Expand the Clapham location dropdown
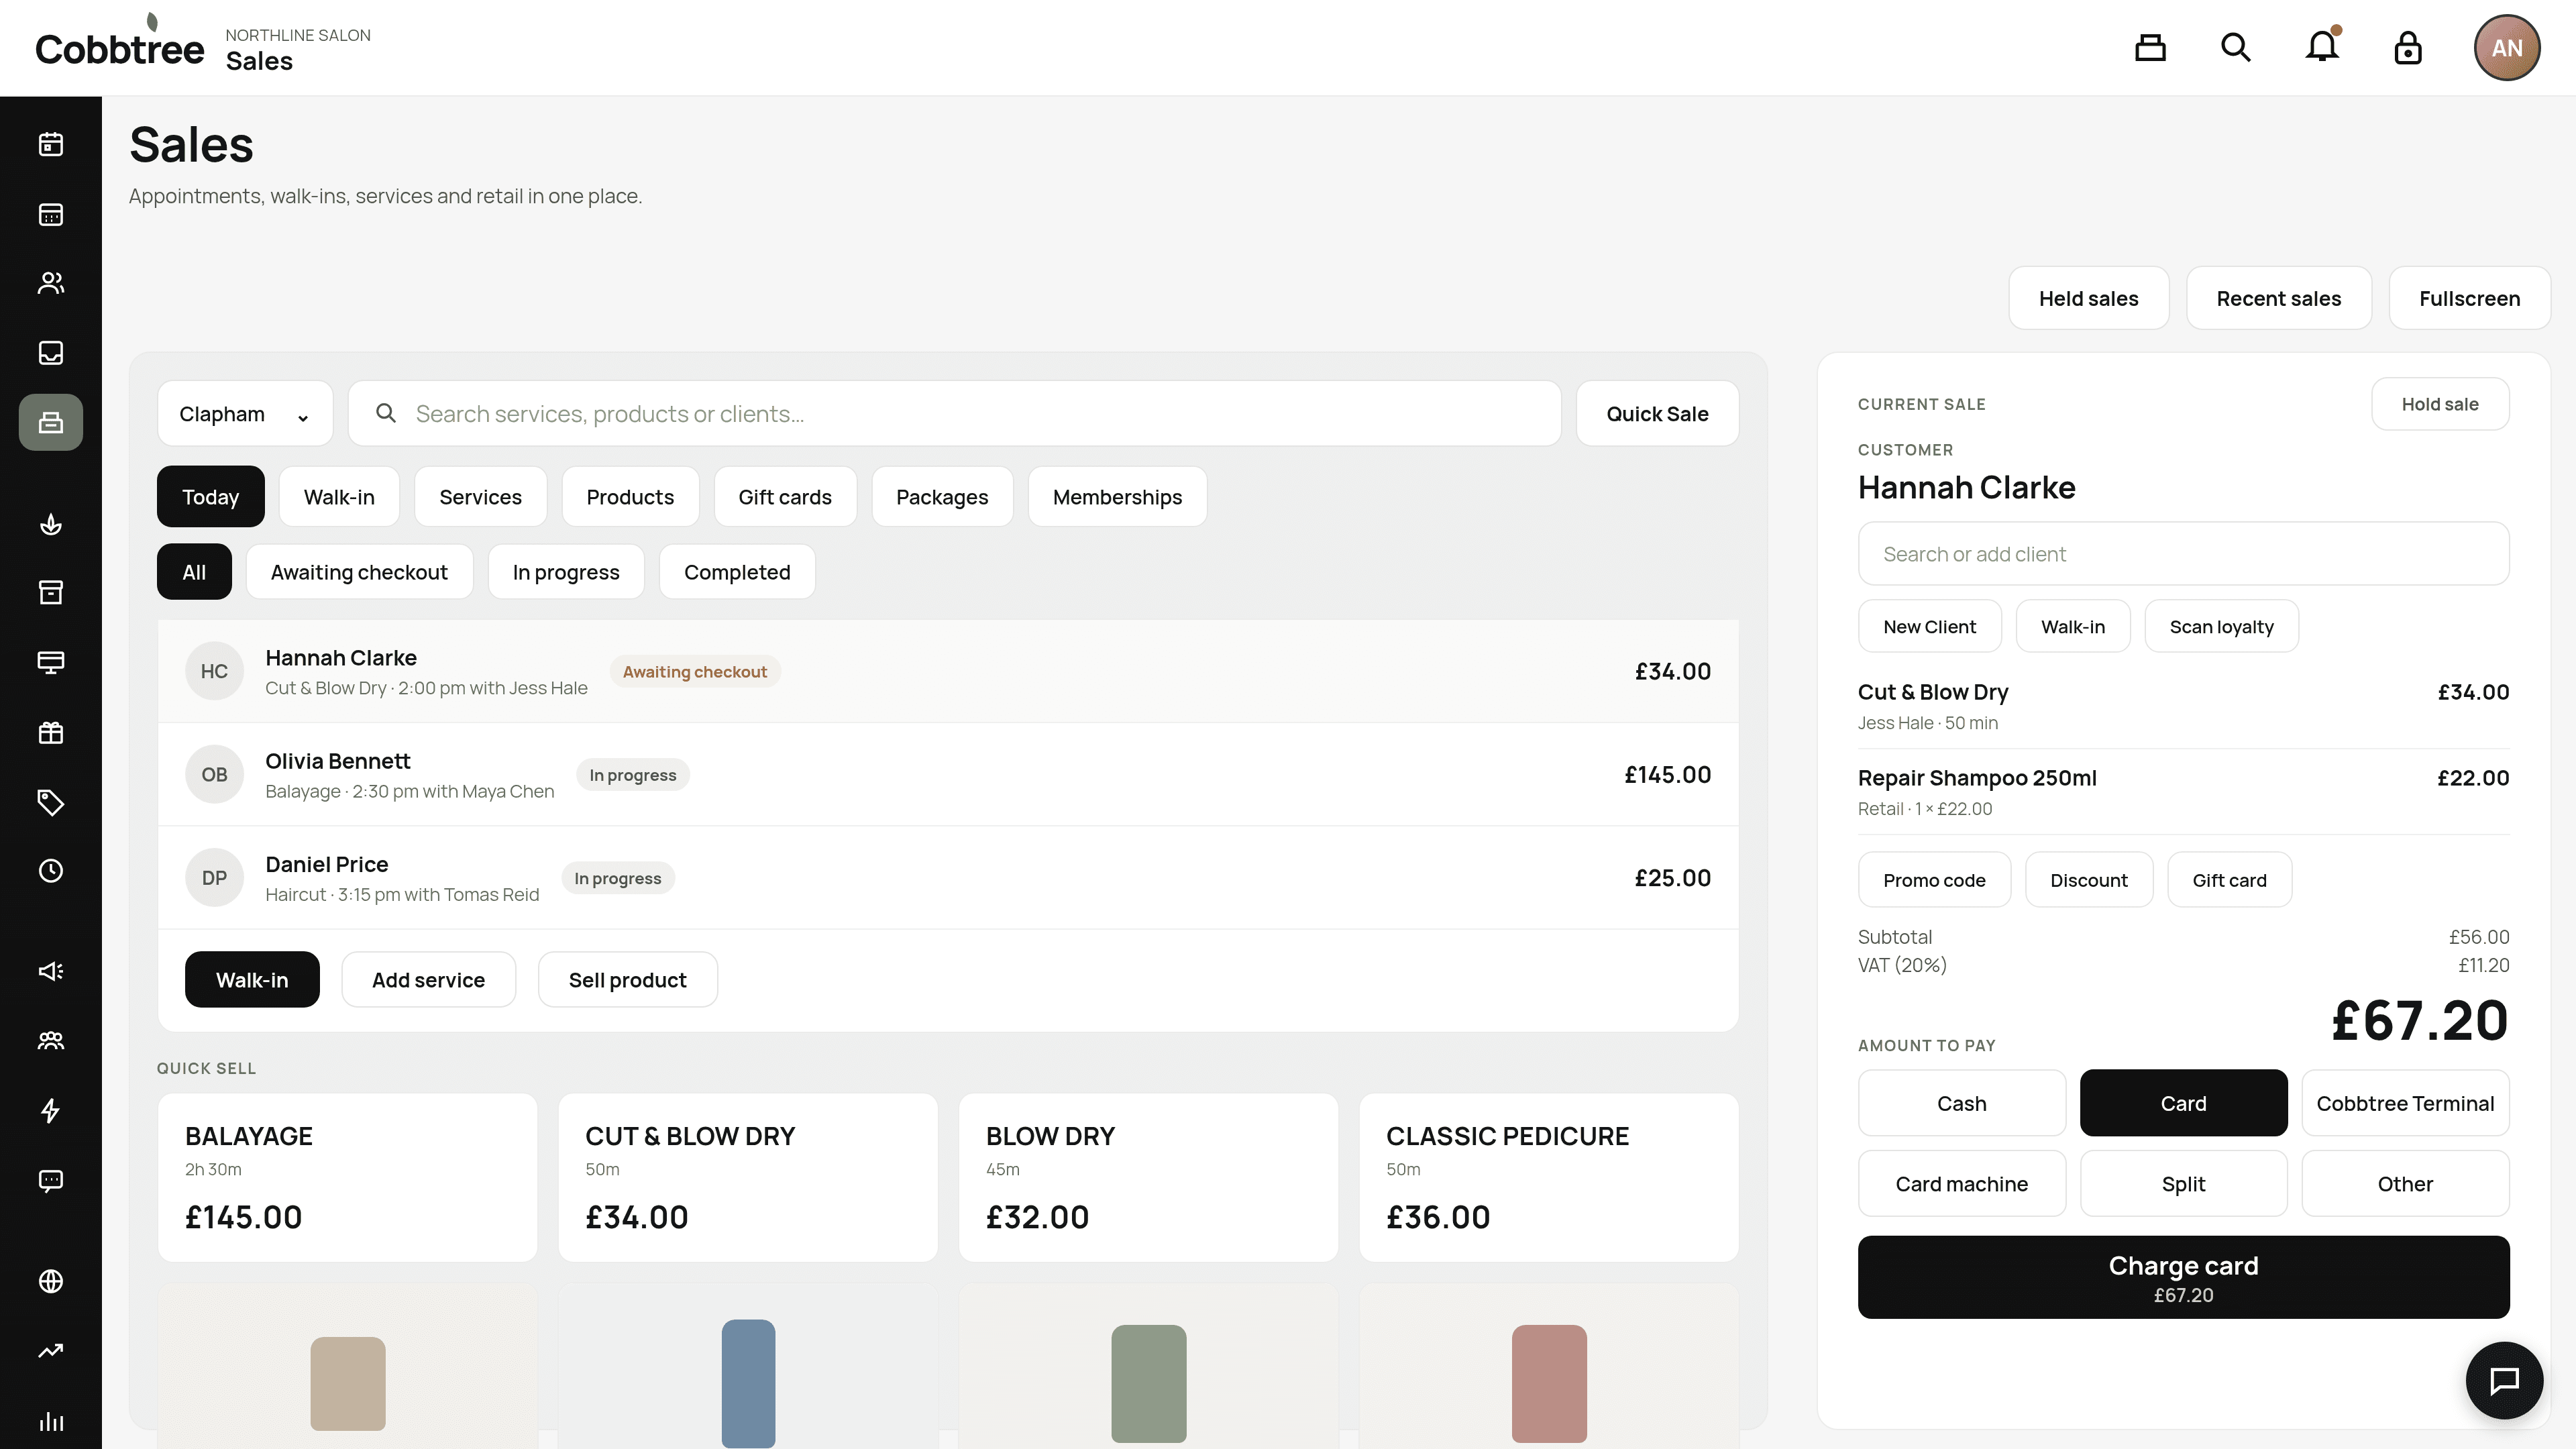The width and height of the screenshot is (2576, 1449). 245,414
